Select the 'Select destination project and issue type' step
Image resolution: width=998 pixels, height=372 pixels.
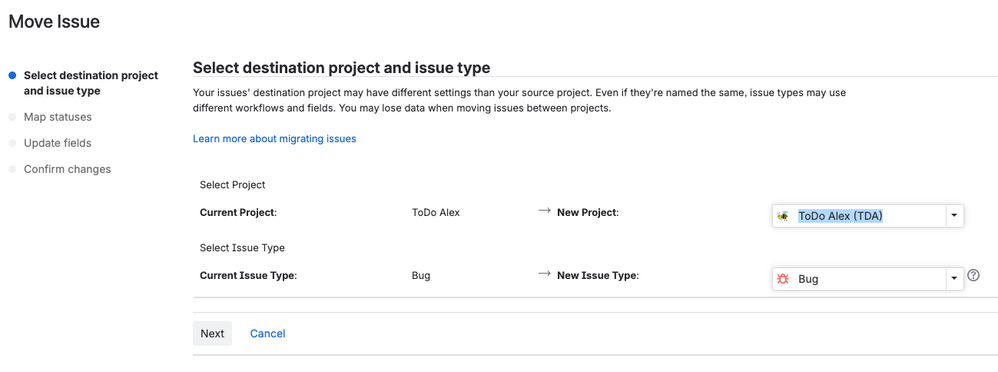click(x=91, y=83)
